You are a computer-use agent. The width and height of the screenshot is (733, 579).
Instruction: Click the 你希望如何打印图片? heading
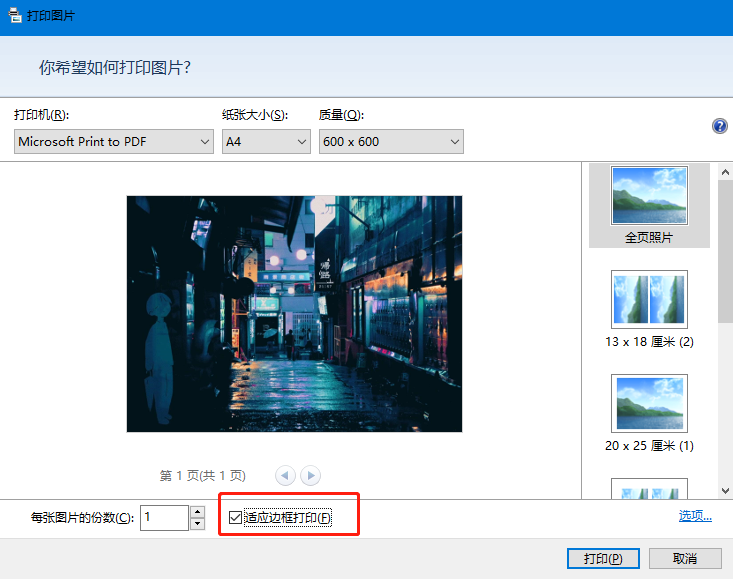[115, 67]
